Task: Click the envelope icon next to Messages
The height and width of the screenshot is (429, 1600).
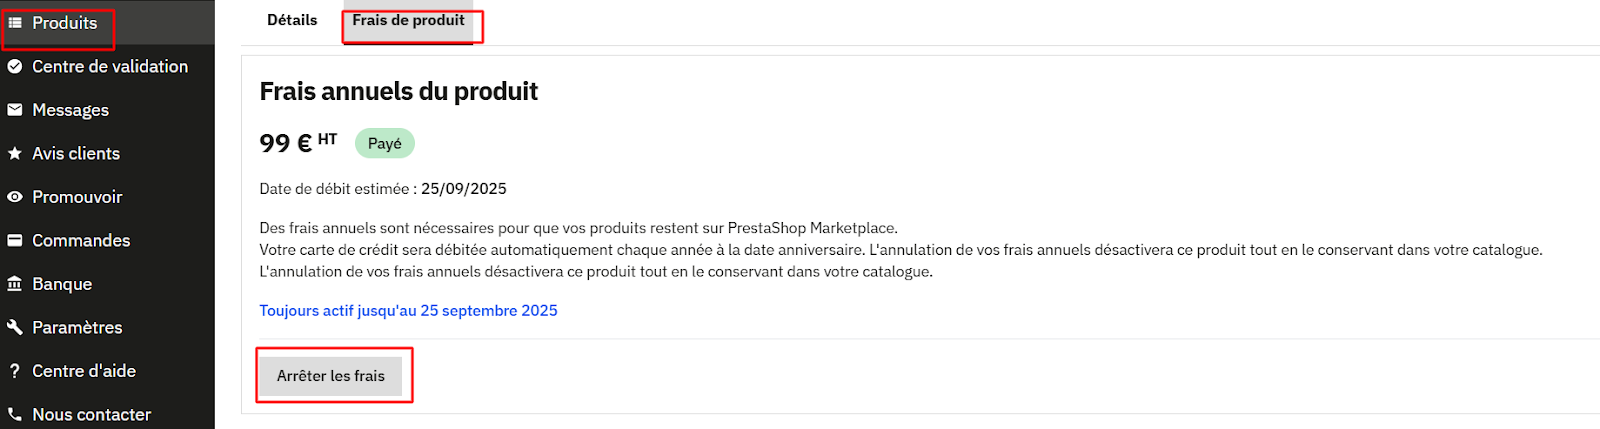Action: (x=15, y=110)
